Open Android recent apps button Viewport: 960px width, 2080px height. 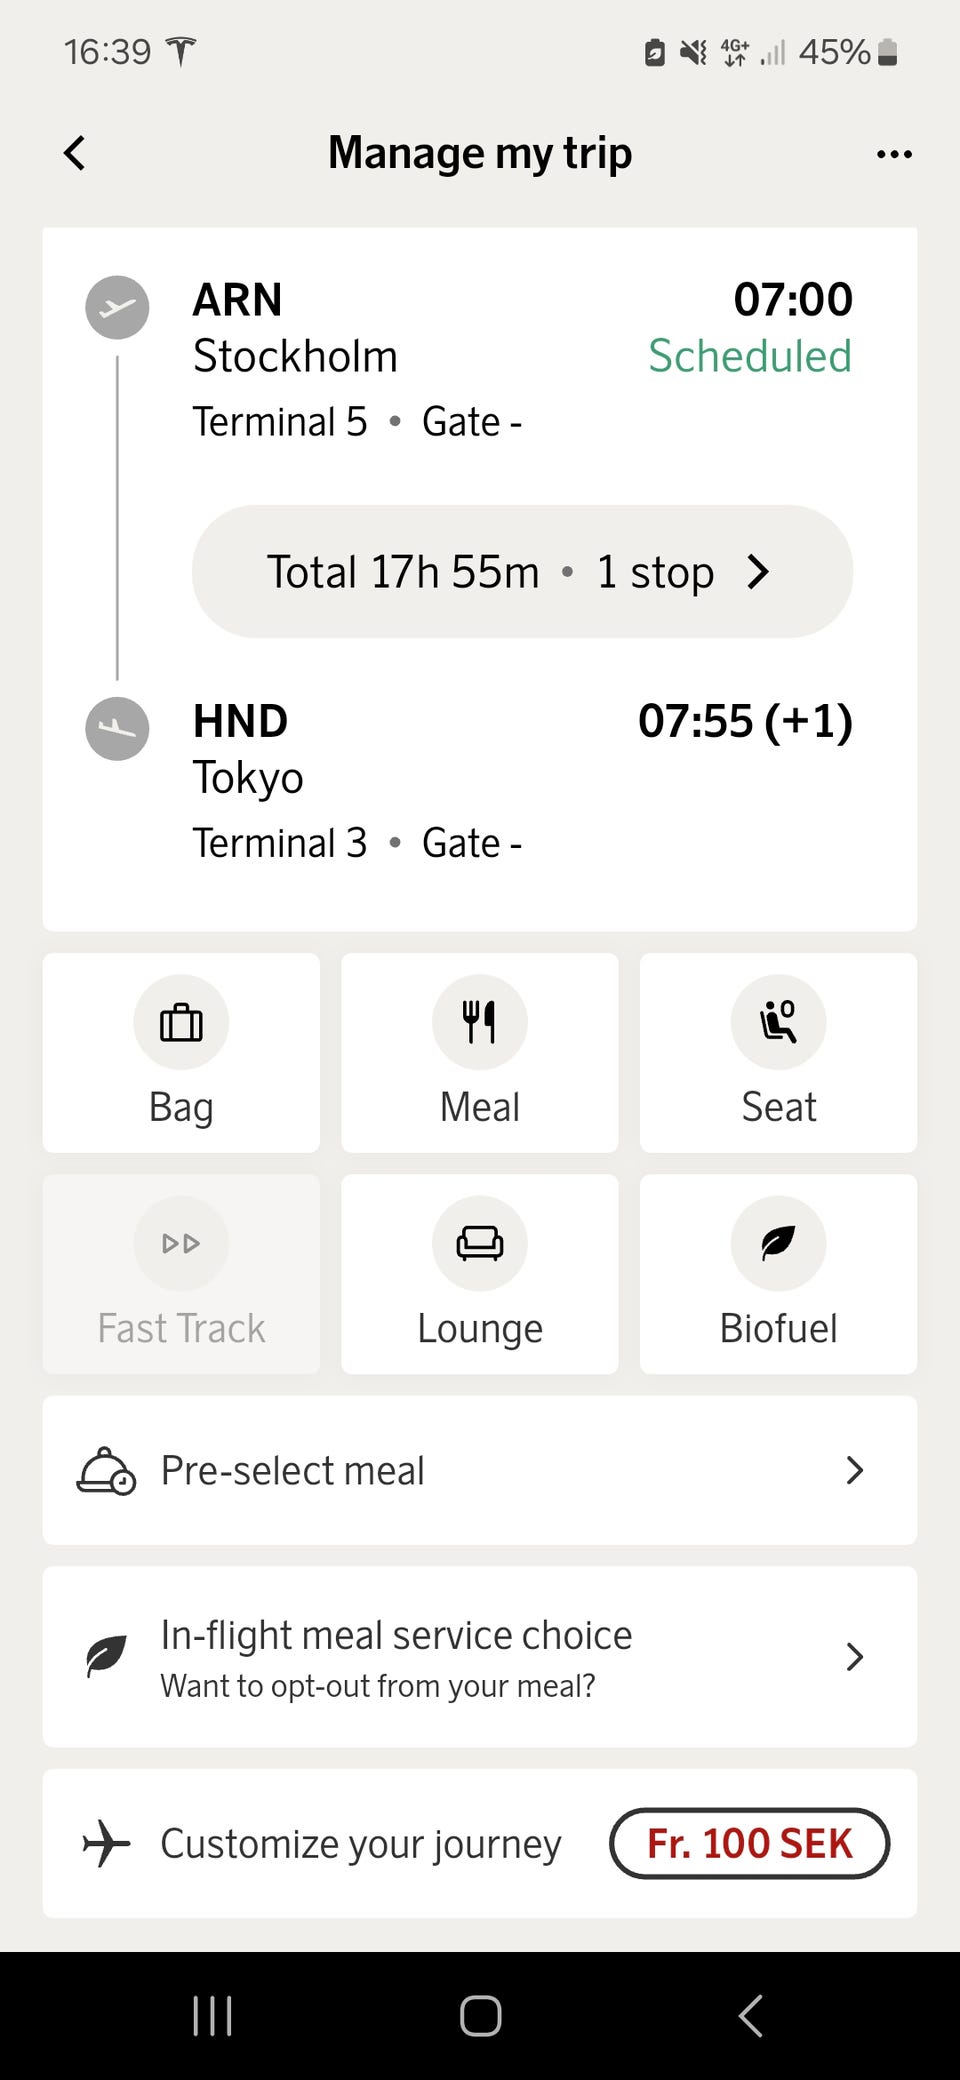pyautogui.click(x=212, y=2015)
